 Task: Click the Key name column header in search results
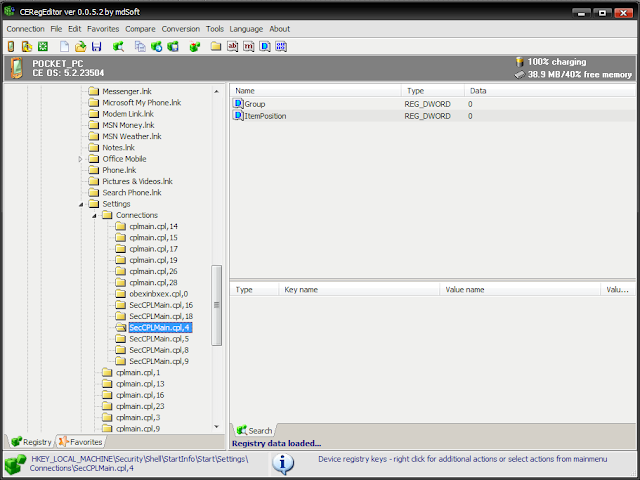(x=359, y=289)
